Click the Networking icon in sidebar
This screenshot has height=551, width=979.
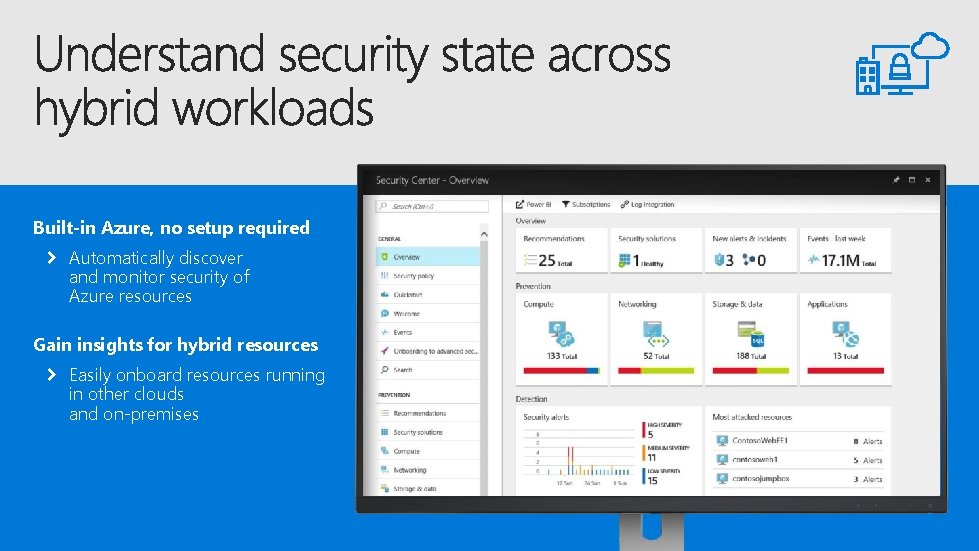pos(385,469)
